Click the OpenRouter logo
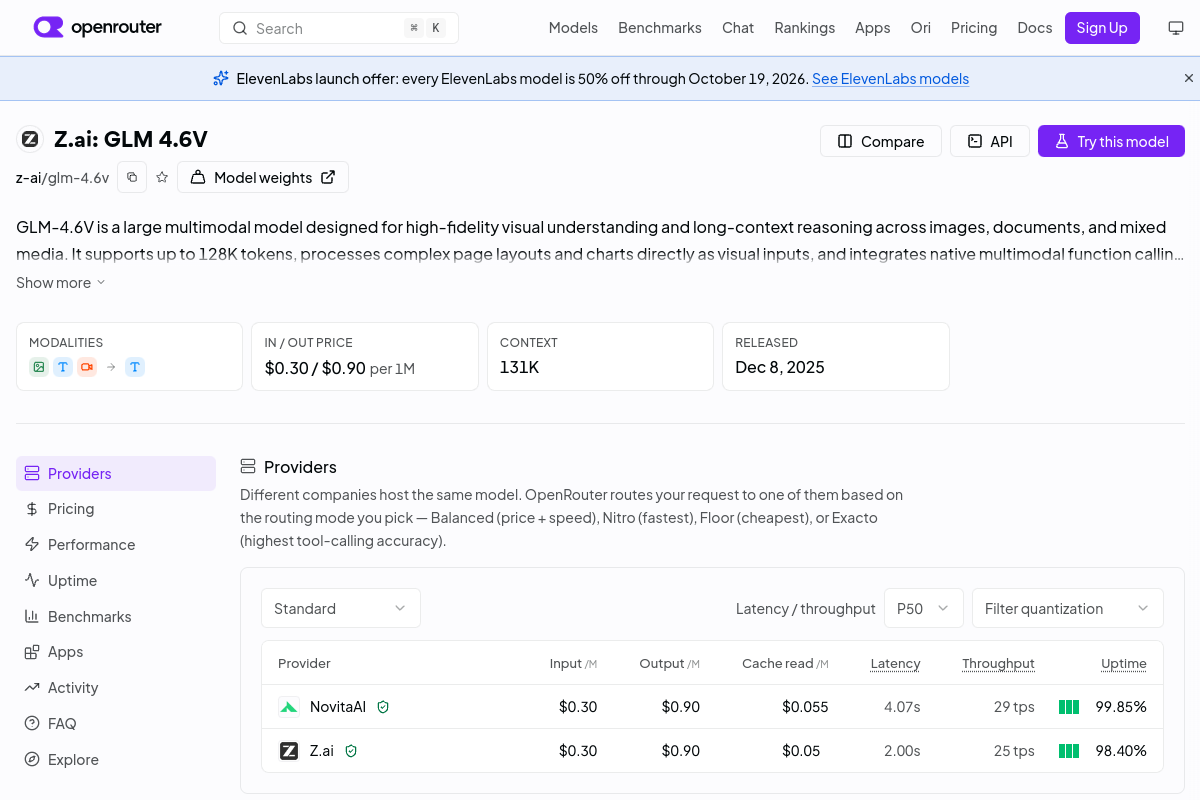The width and height of the screenshot is (1200, 800). click(97, 27)
